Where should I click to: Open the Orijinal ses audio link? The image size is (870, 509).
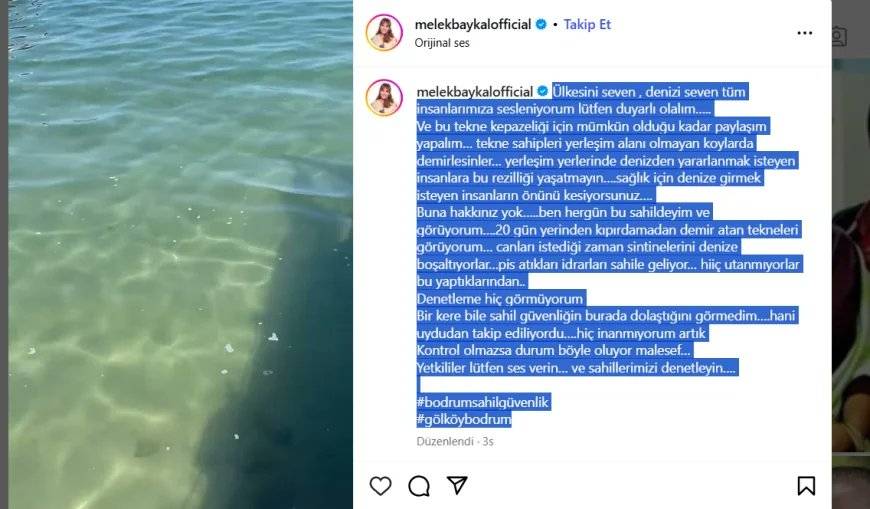pyautogui.click(x=442, y=43)
